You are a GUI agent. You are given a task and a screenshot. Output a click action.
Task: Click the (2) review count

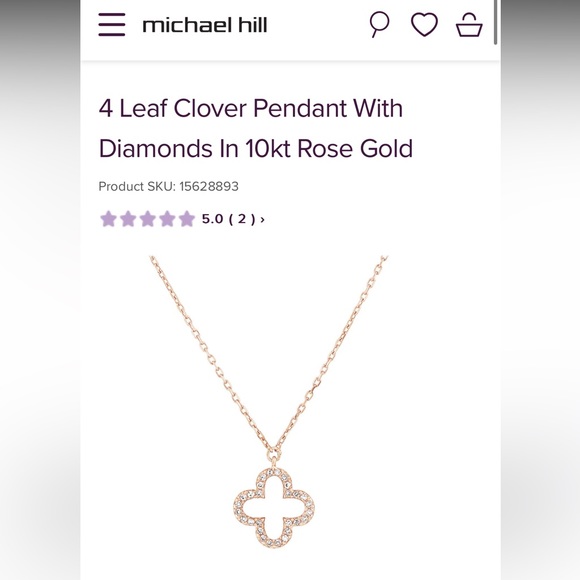click(x=242, y=219)
